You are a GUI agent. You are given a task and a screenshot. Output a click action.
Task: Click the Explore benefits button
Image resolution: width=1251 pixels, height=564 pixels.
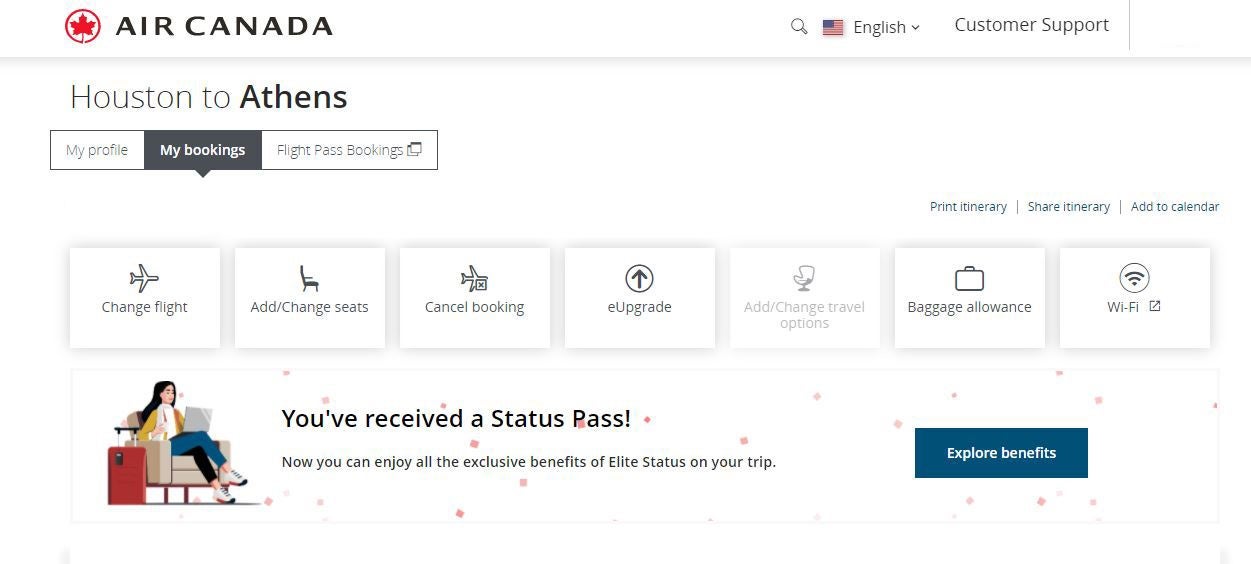point(1001,453)
